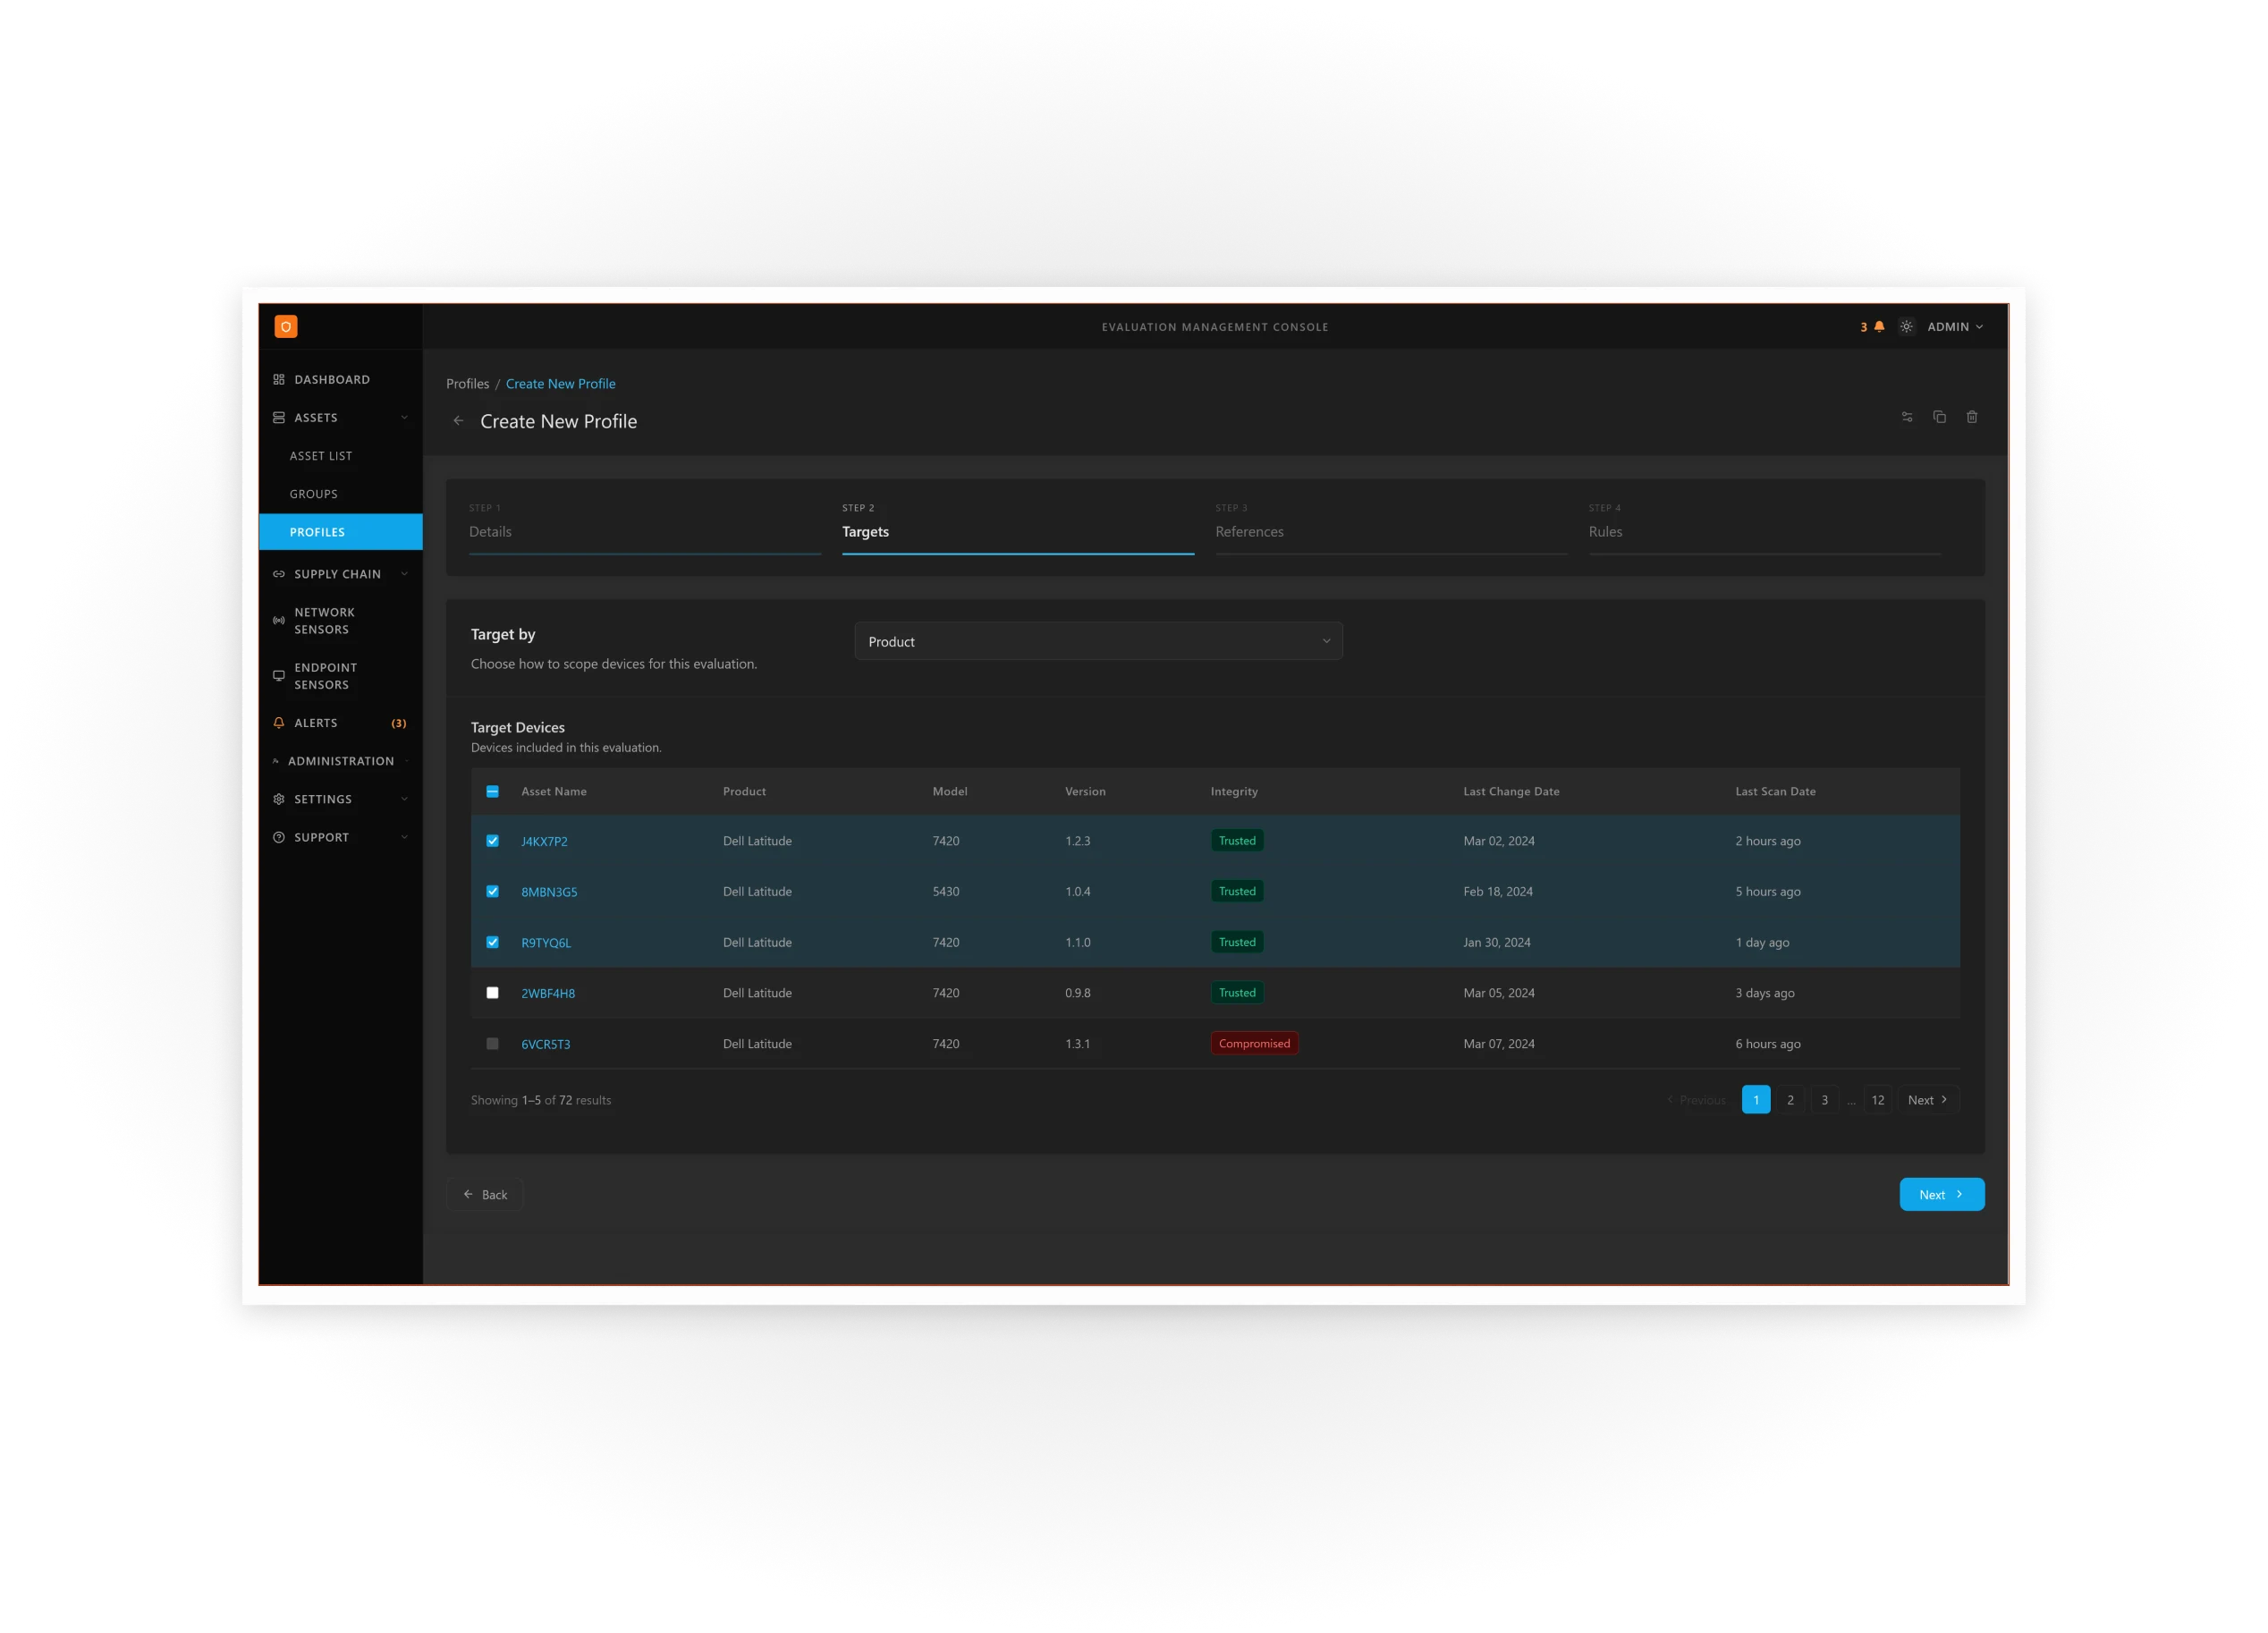Uncheck the J4KX7P2 row checkbox
2268x1633 pixels.
tap(492, 841)
